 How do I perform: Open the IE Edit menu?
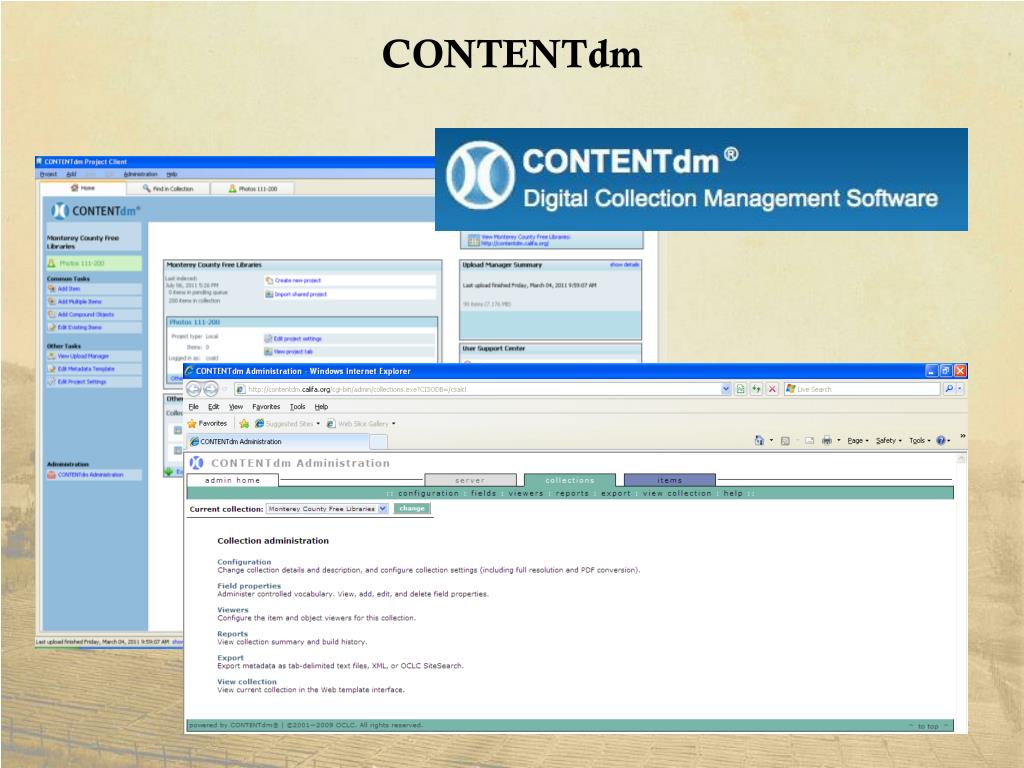214,407
